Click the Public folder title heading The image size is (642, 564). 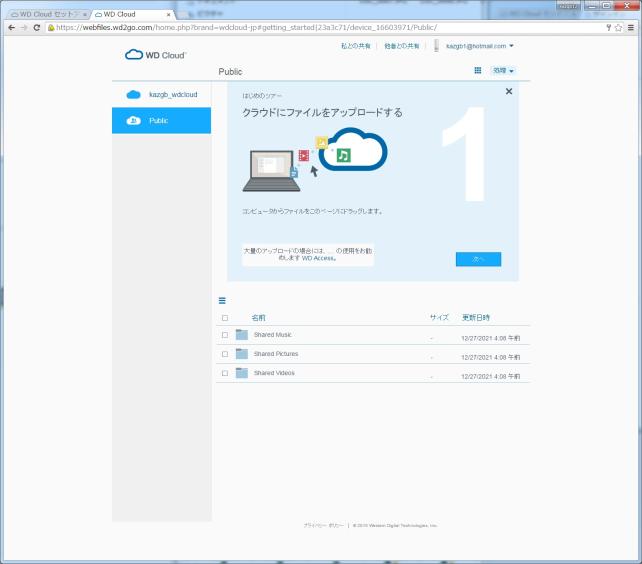click(x=230, y=72)
